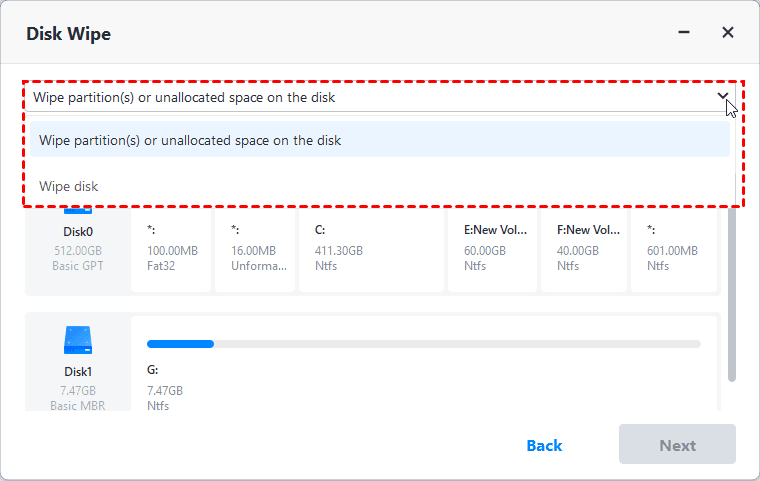This screenshot has height=481, width=760.
Task: Select the Disk0 512.00GB Basic GPT entry
Action: [77, 248]
